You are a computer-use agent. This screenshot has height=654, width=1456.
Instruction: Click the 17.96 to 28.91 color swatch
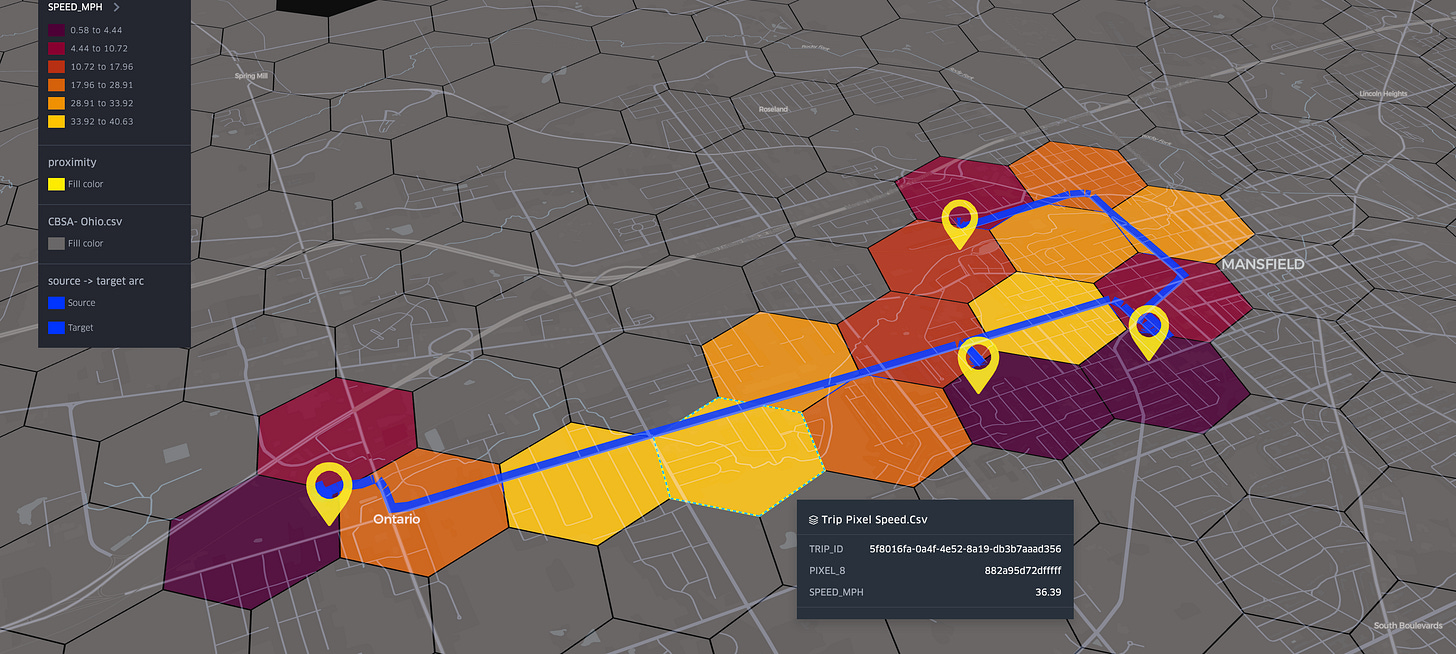point(56,85)
